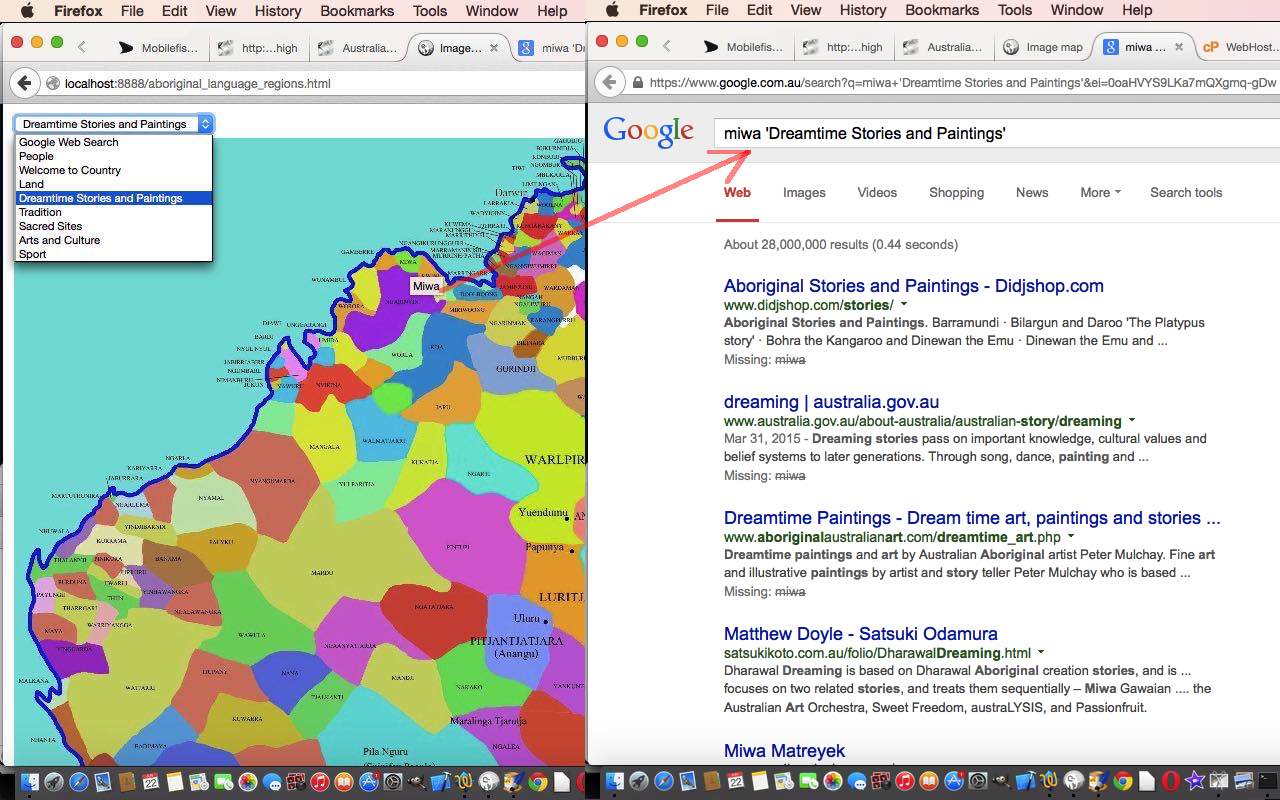Switch to the Image map tab in the right window

(1043, 47)
